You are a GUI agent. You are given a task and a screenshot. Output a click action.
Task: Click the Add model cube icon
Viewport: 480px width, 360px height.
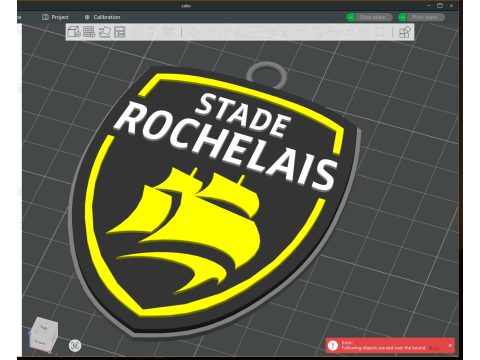(74, 32)
